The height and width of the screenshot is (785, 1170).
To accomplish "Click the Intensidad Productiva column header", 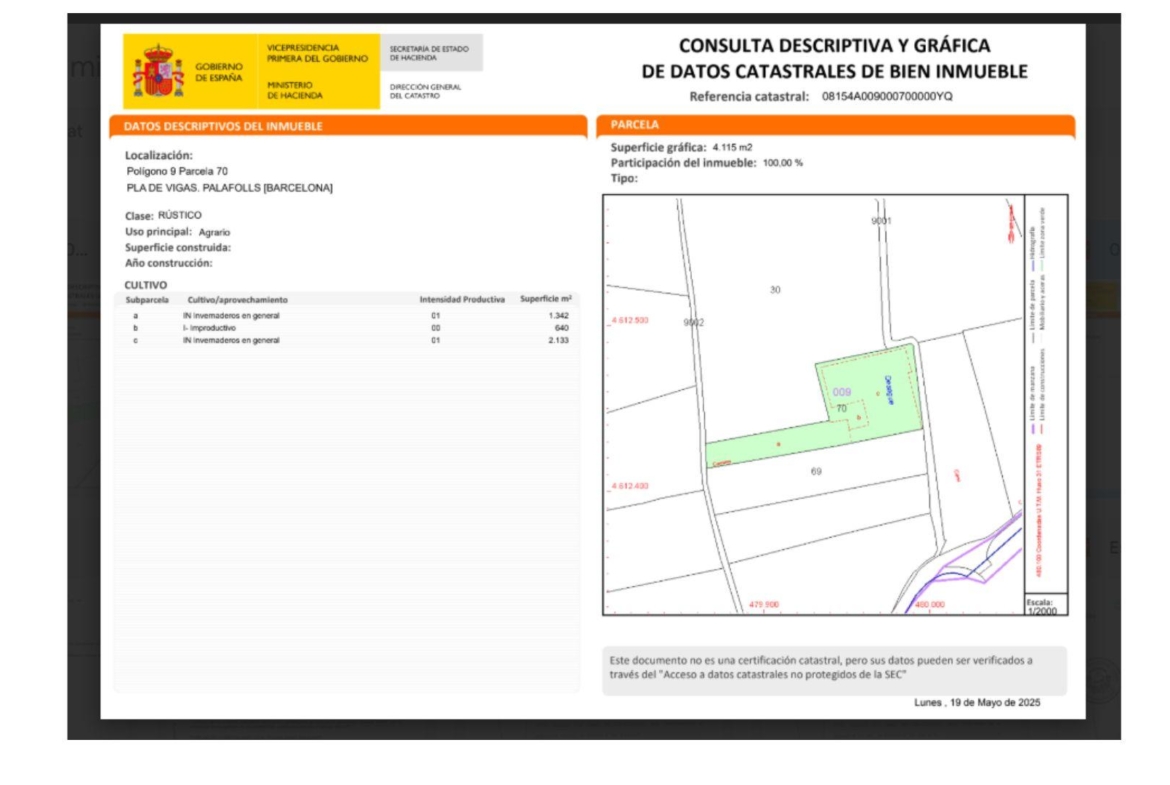I will (461, 299).
